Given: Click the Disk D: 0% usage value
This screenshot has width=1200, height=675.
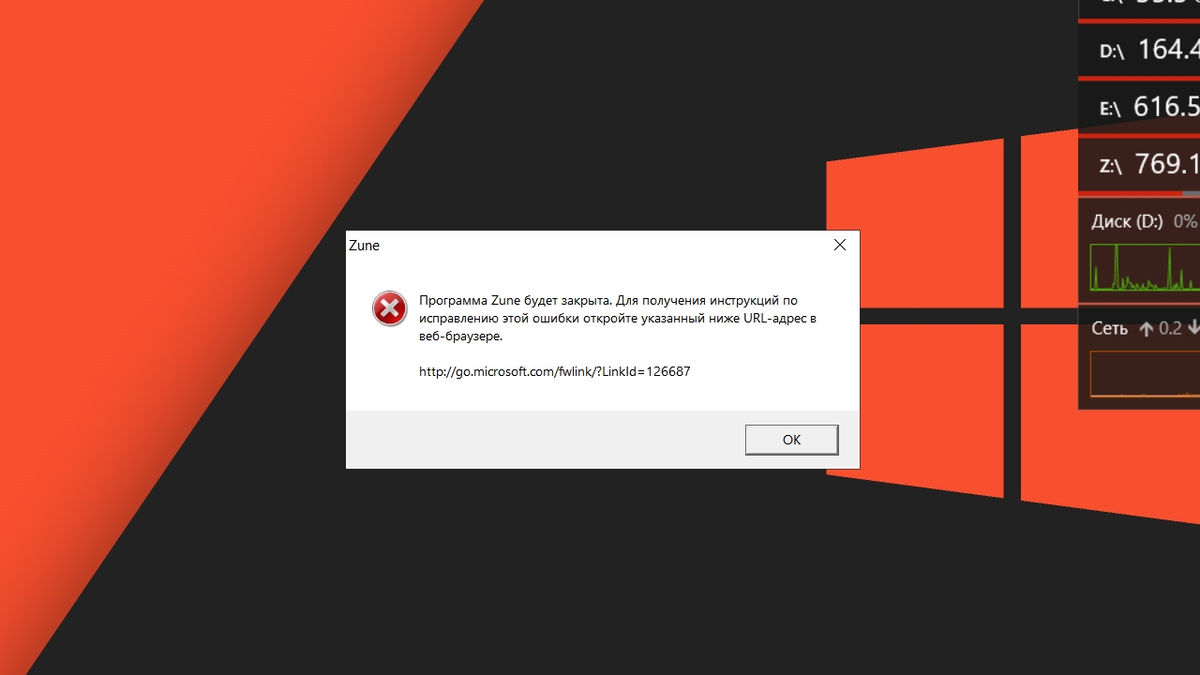Looking at the screenshot, I should (1186, 221).
